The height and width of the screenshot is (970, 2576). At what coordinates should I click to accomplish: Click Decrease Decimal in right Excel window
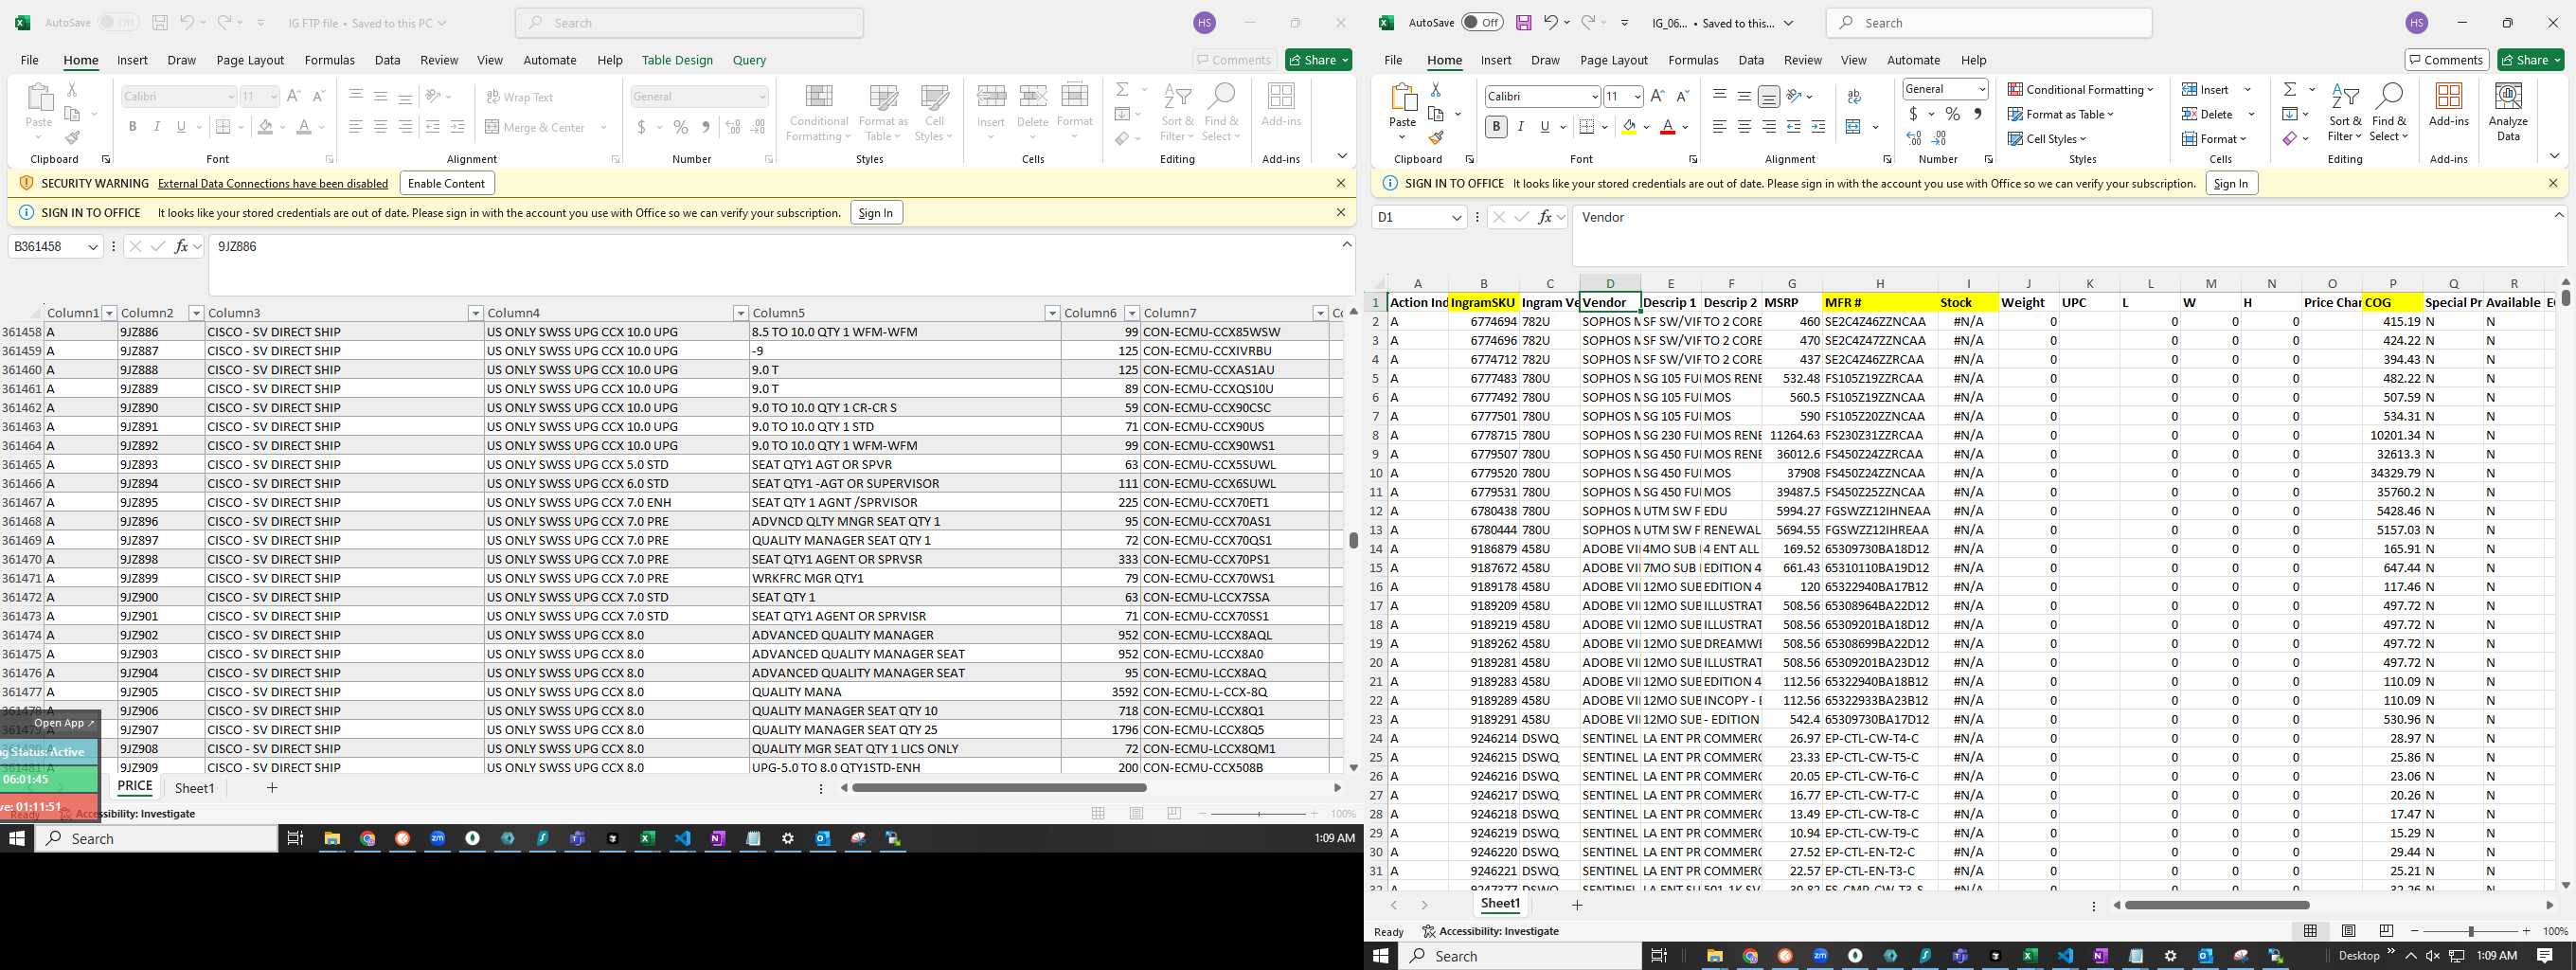coord(1939,138)
